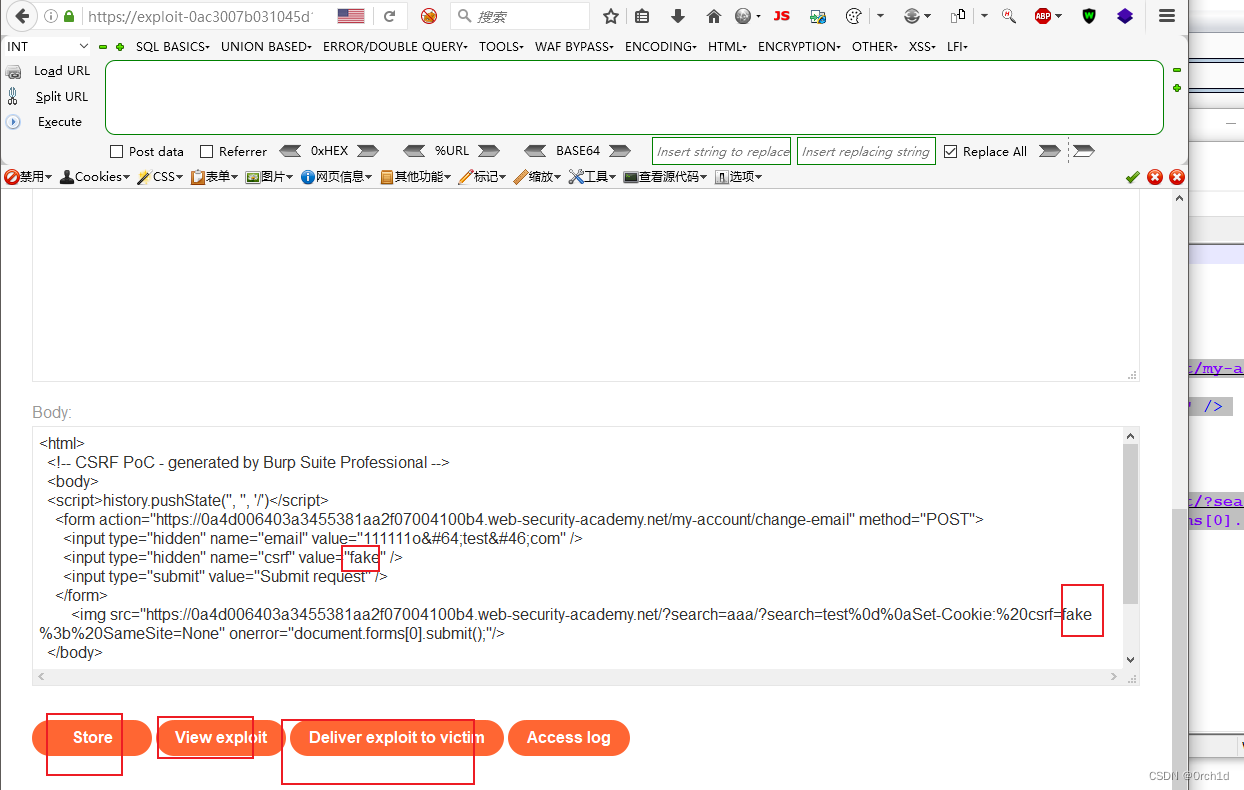Open the browser hamburger menu
1244x790 pixels.
pos(1166,16)
